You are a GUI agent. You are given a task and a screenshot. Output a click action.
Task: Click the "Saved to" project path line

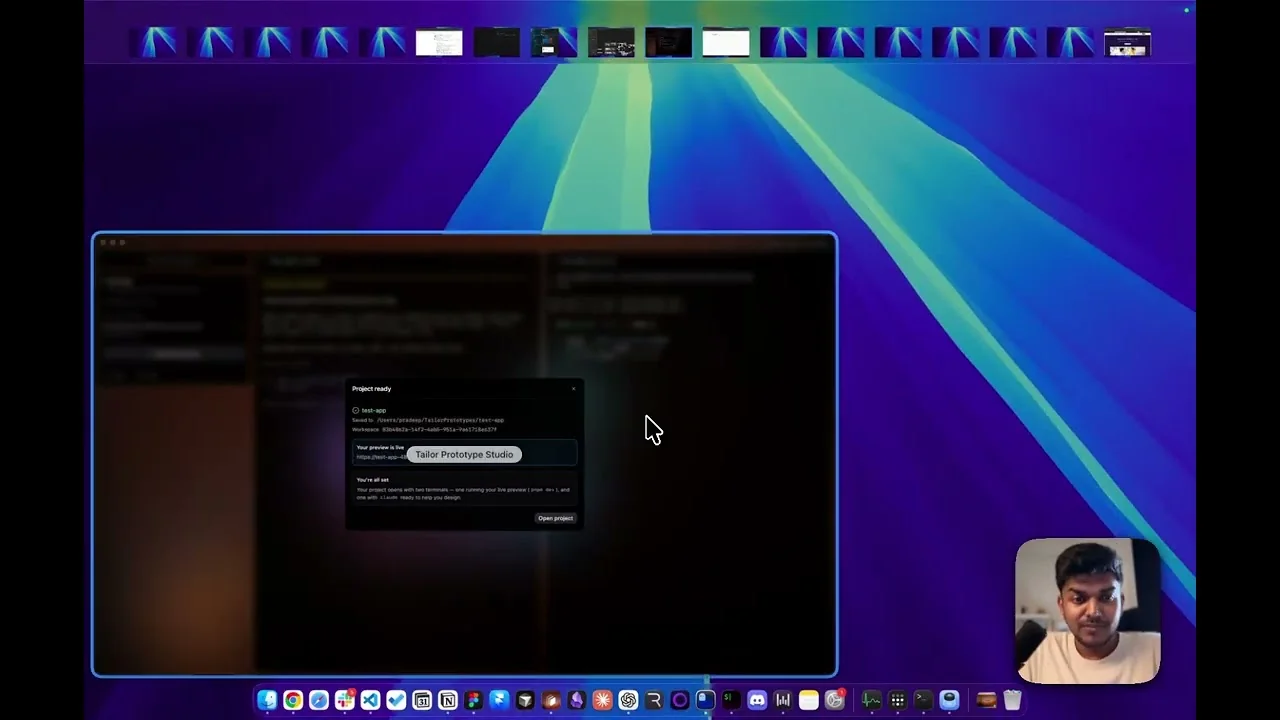(x=430, y=420)
